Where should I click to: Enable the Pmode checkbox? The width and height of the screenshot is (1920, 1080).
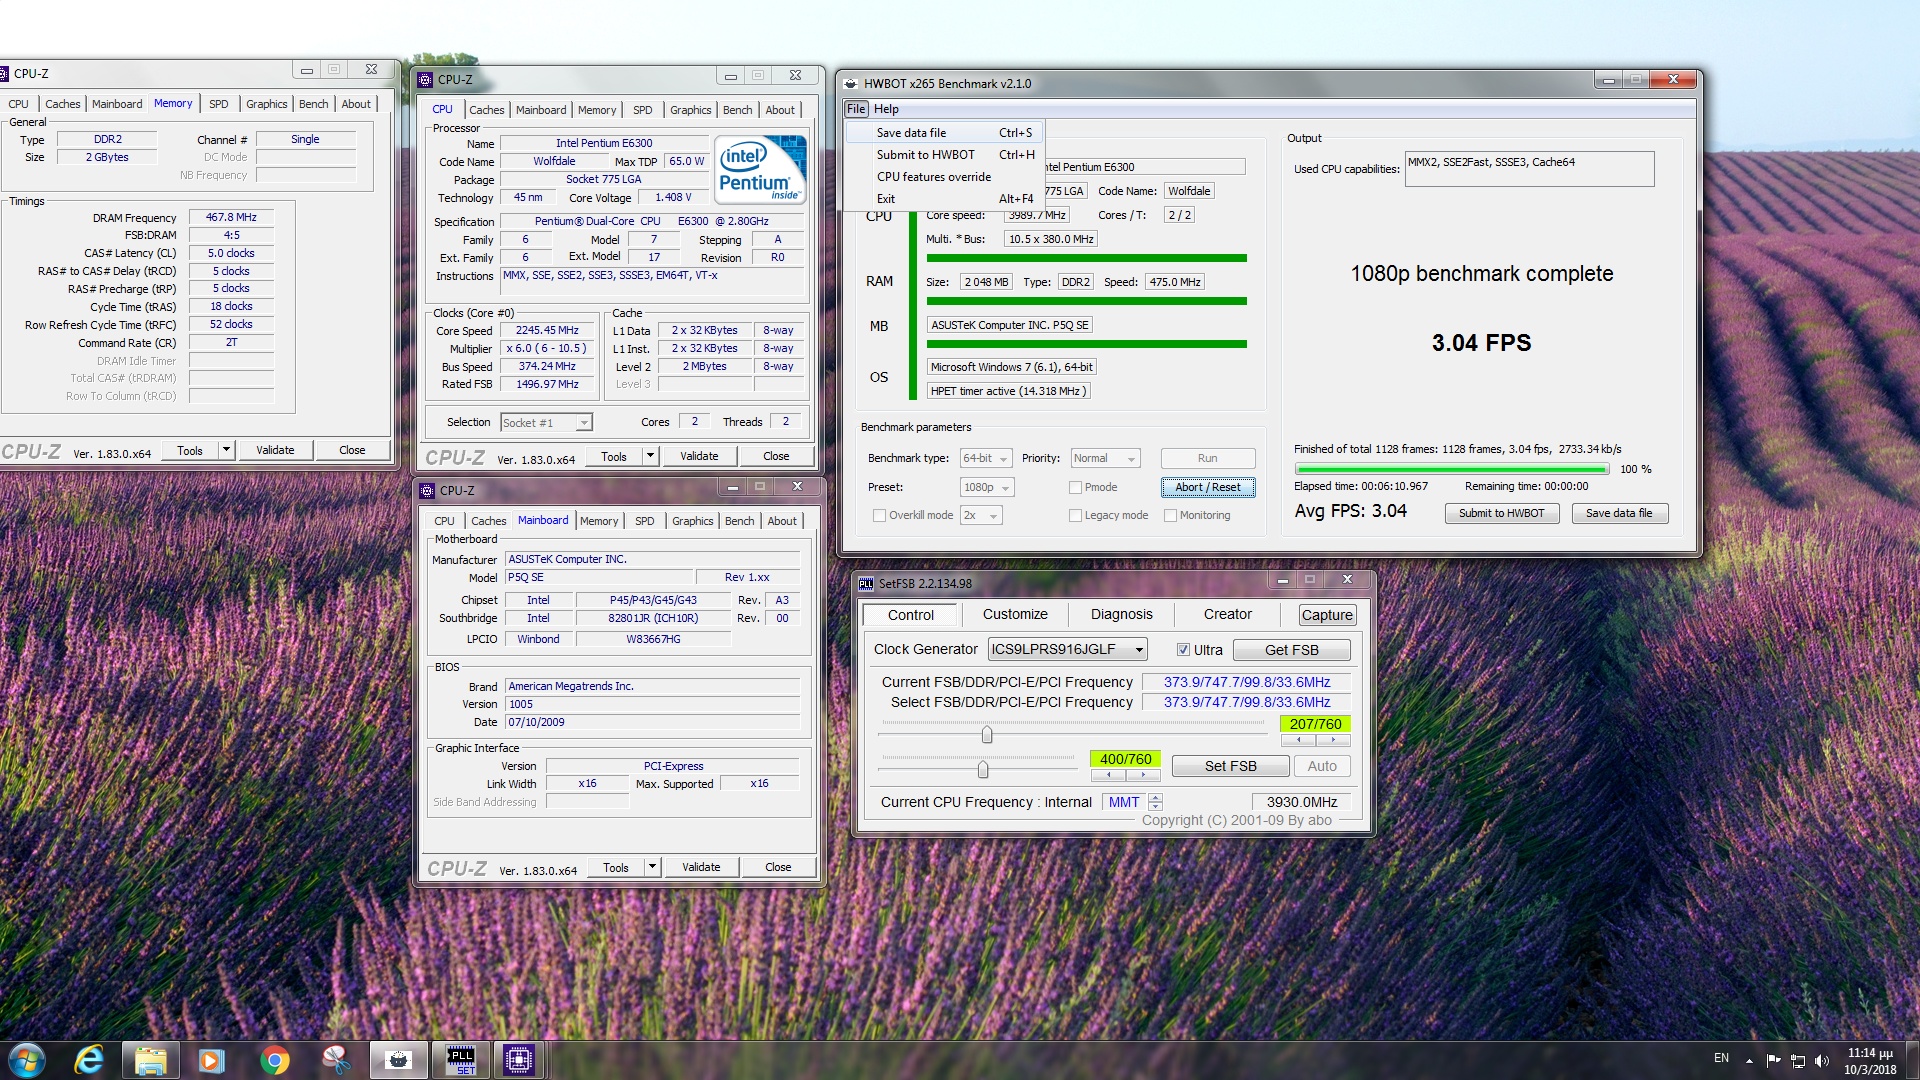1075,488
